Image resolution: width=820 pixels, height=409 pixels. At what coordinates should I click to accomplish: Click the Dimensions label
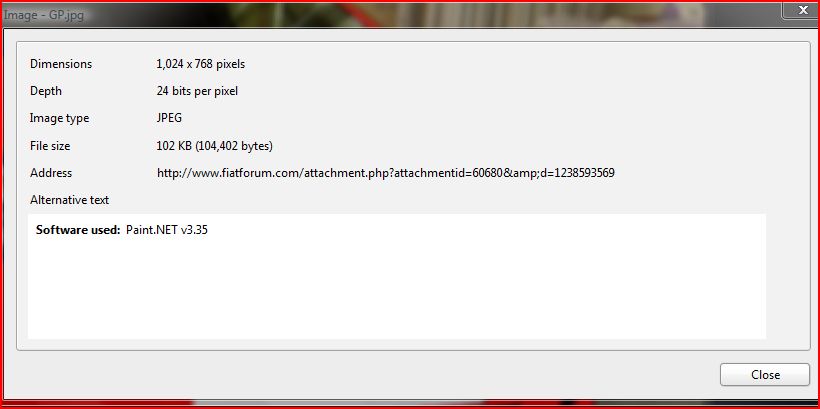tap(61, 64)
